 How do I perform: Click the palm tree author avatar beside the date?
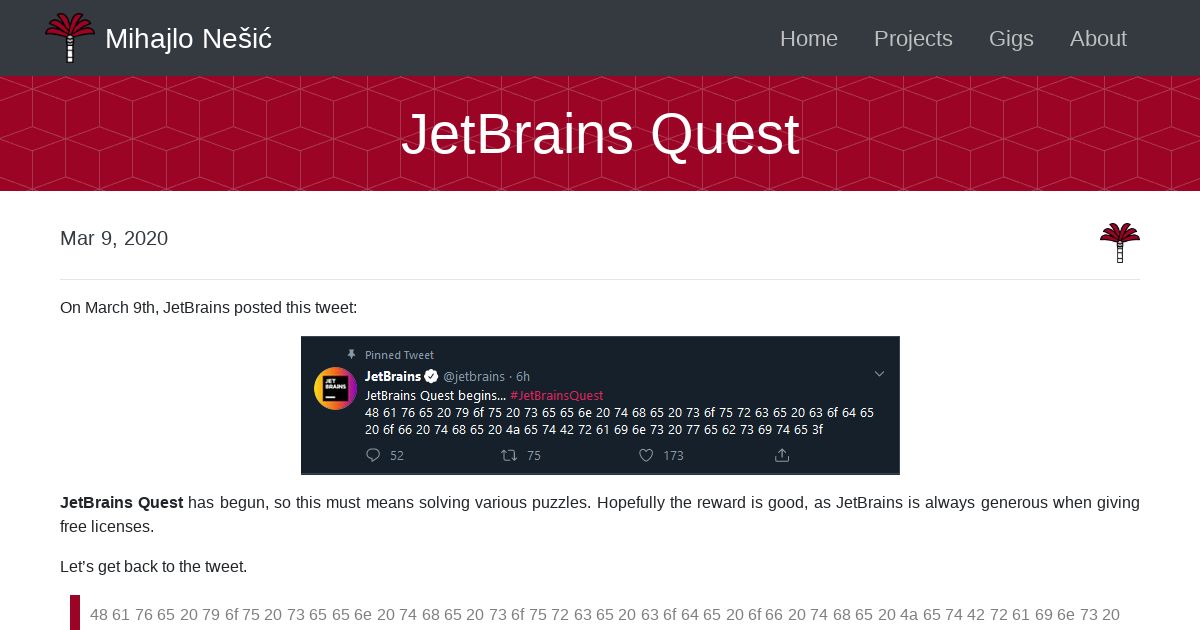pos(1120,243)
